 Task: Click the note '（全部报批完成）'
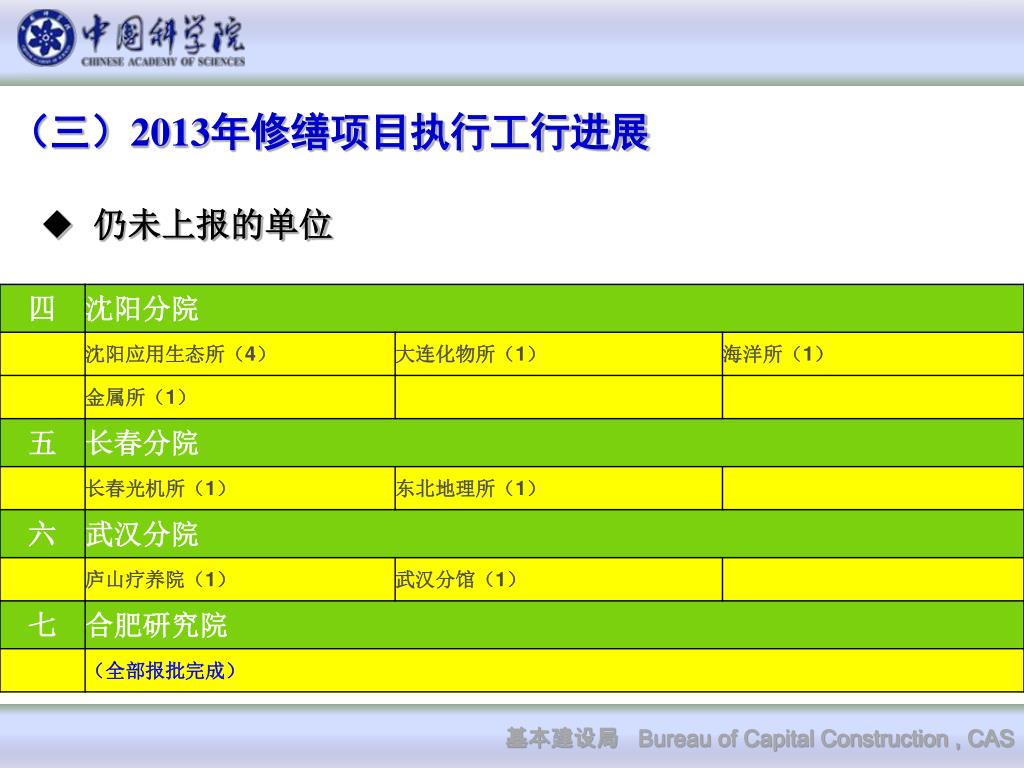click(x=164, y=671)
